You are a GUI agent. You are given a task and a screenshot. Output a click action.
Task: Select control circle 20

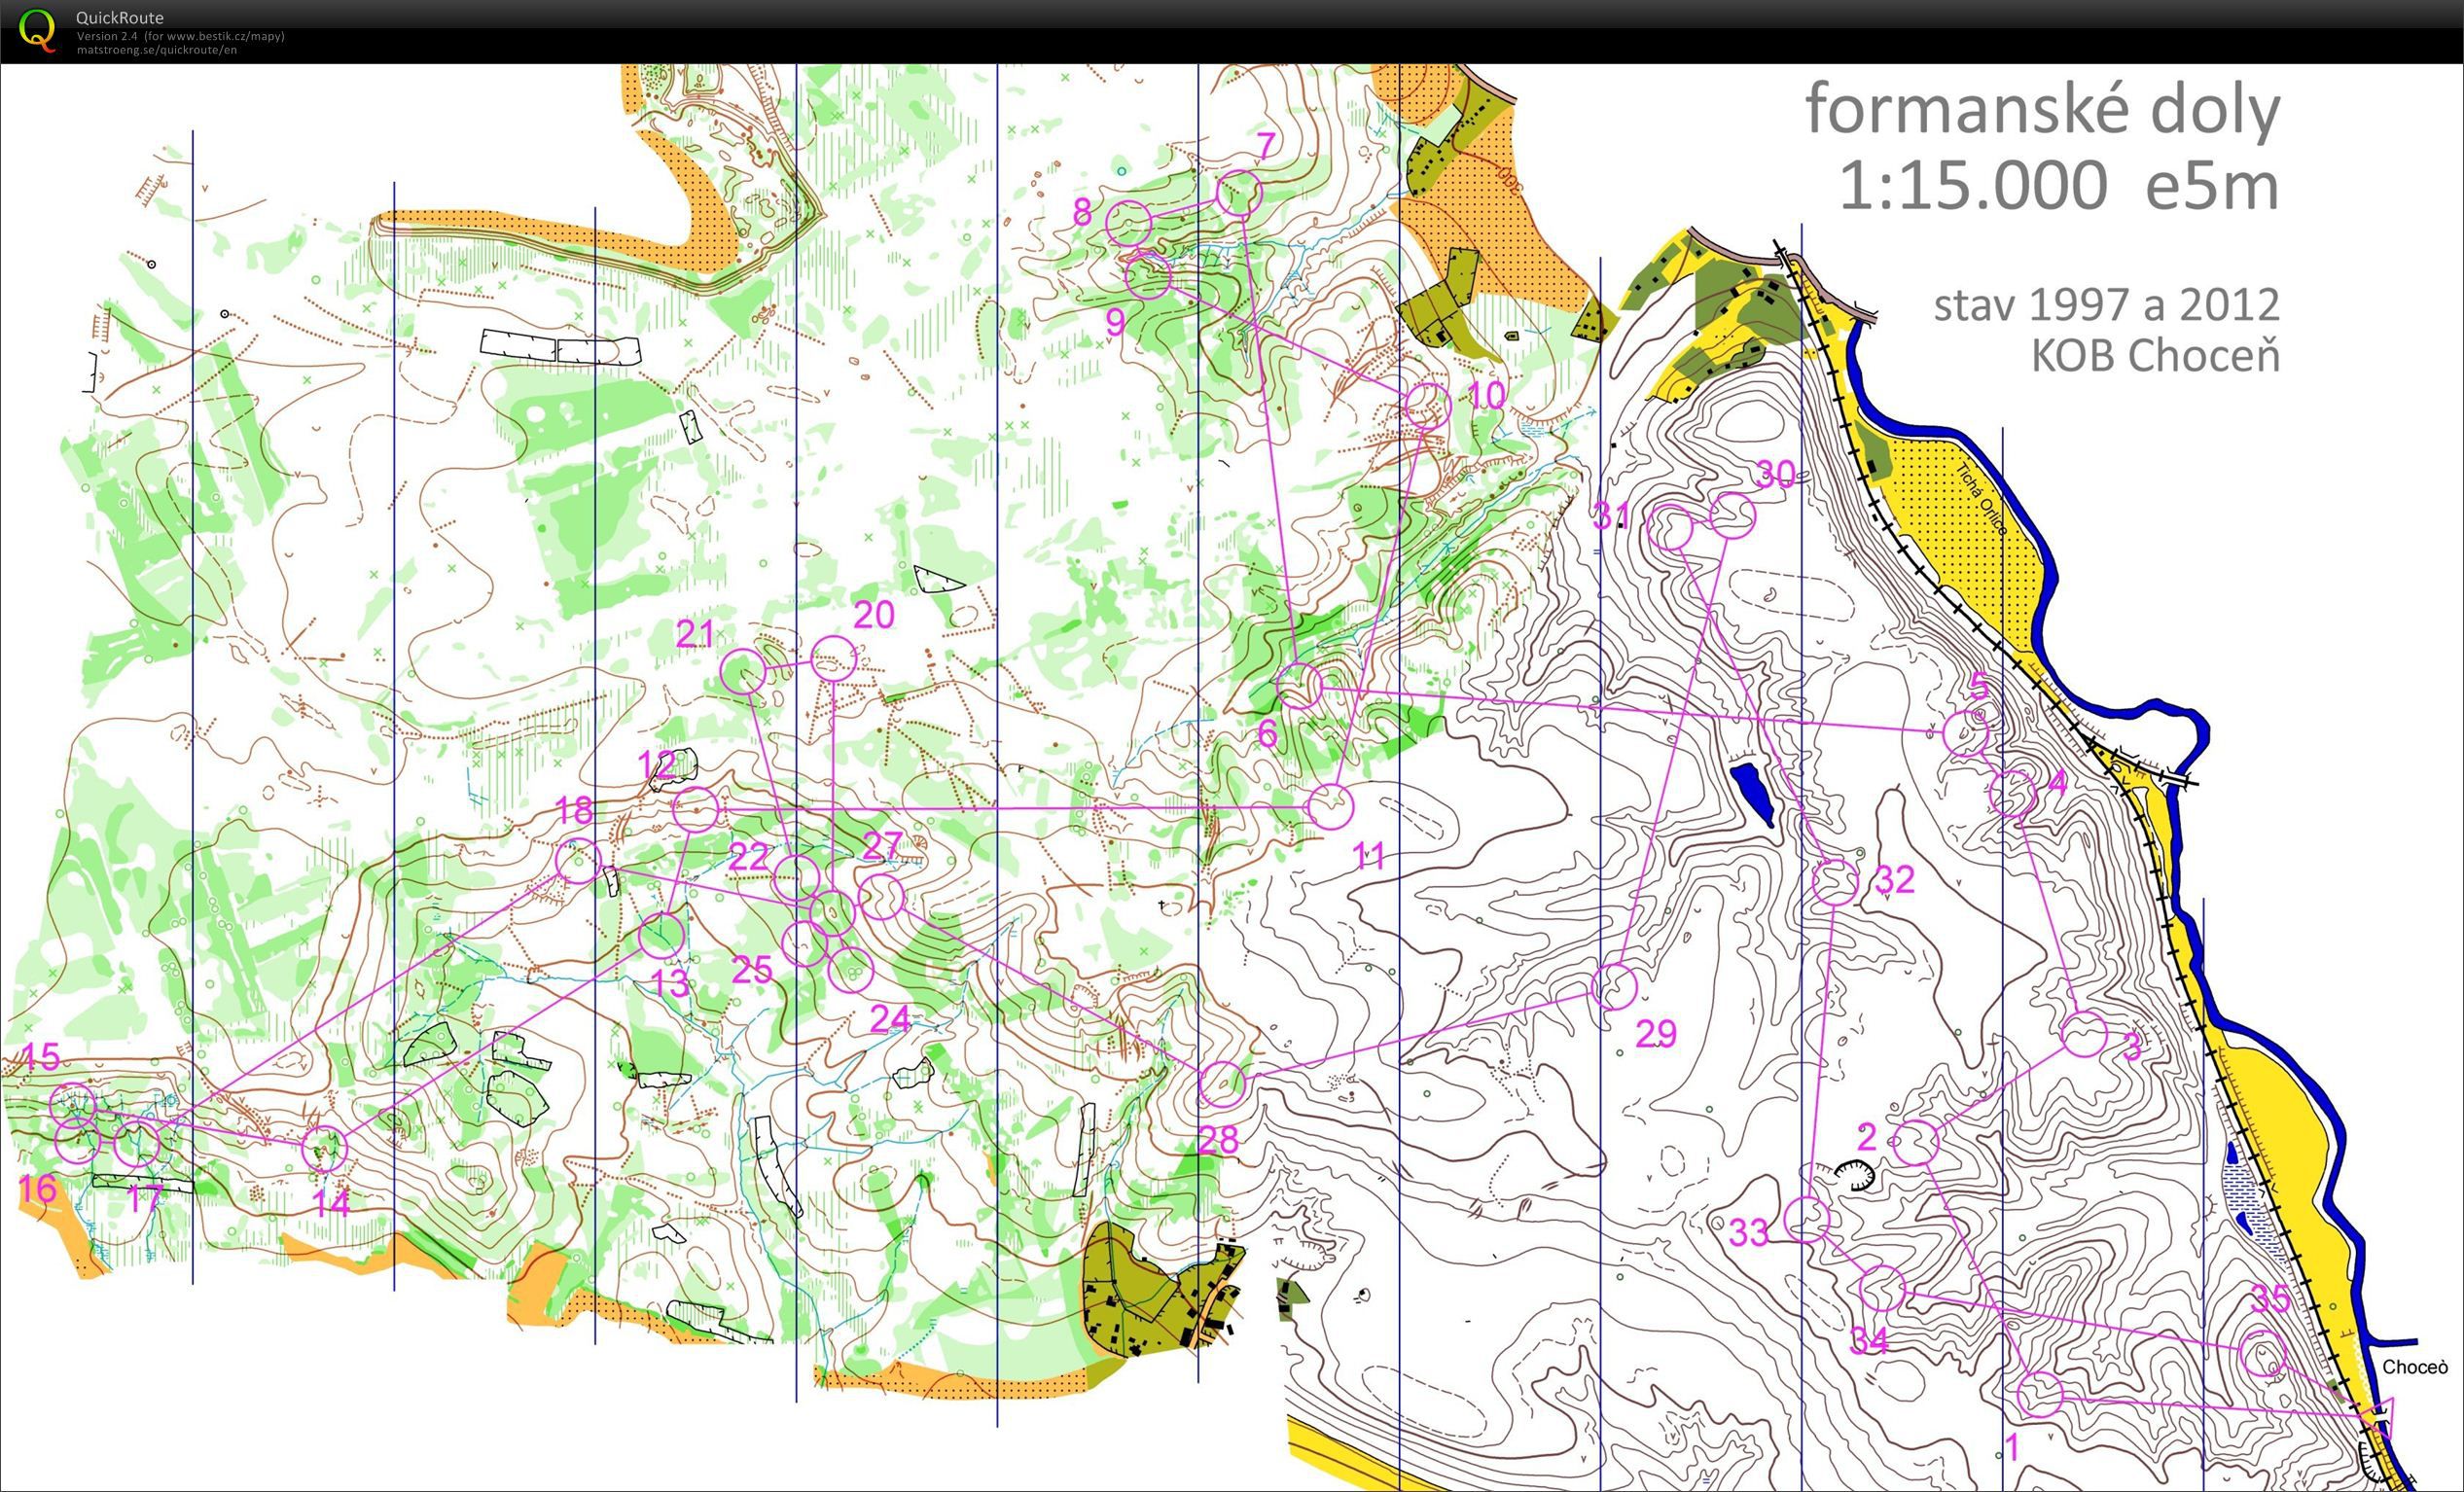point(833,659)
